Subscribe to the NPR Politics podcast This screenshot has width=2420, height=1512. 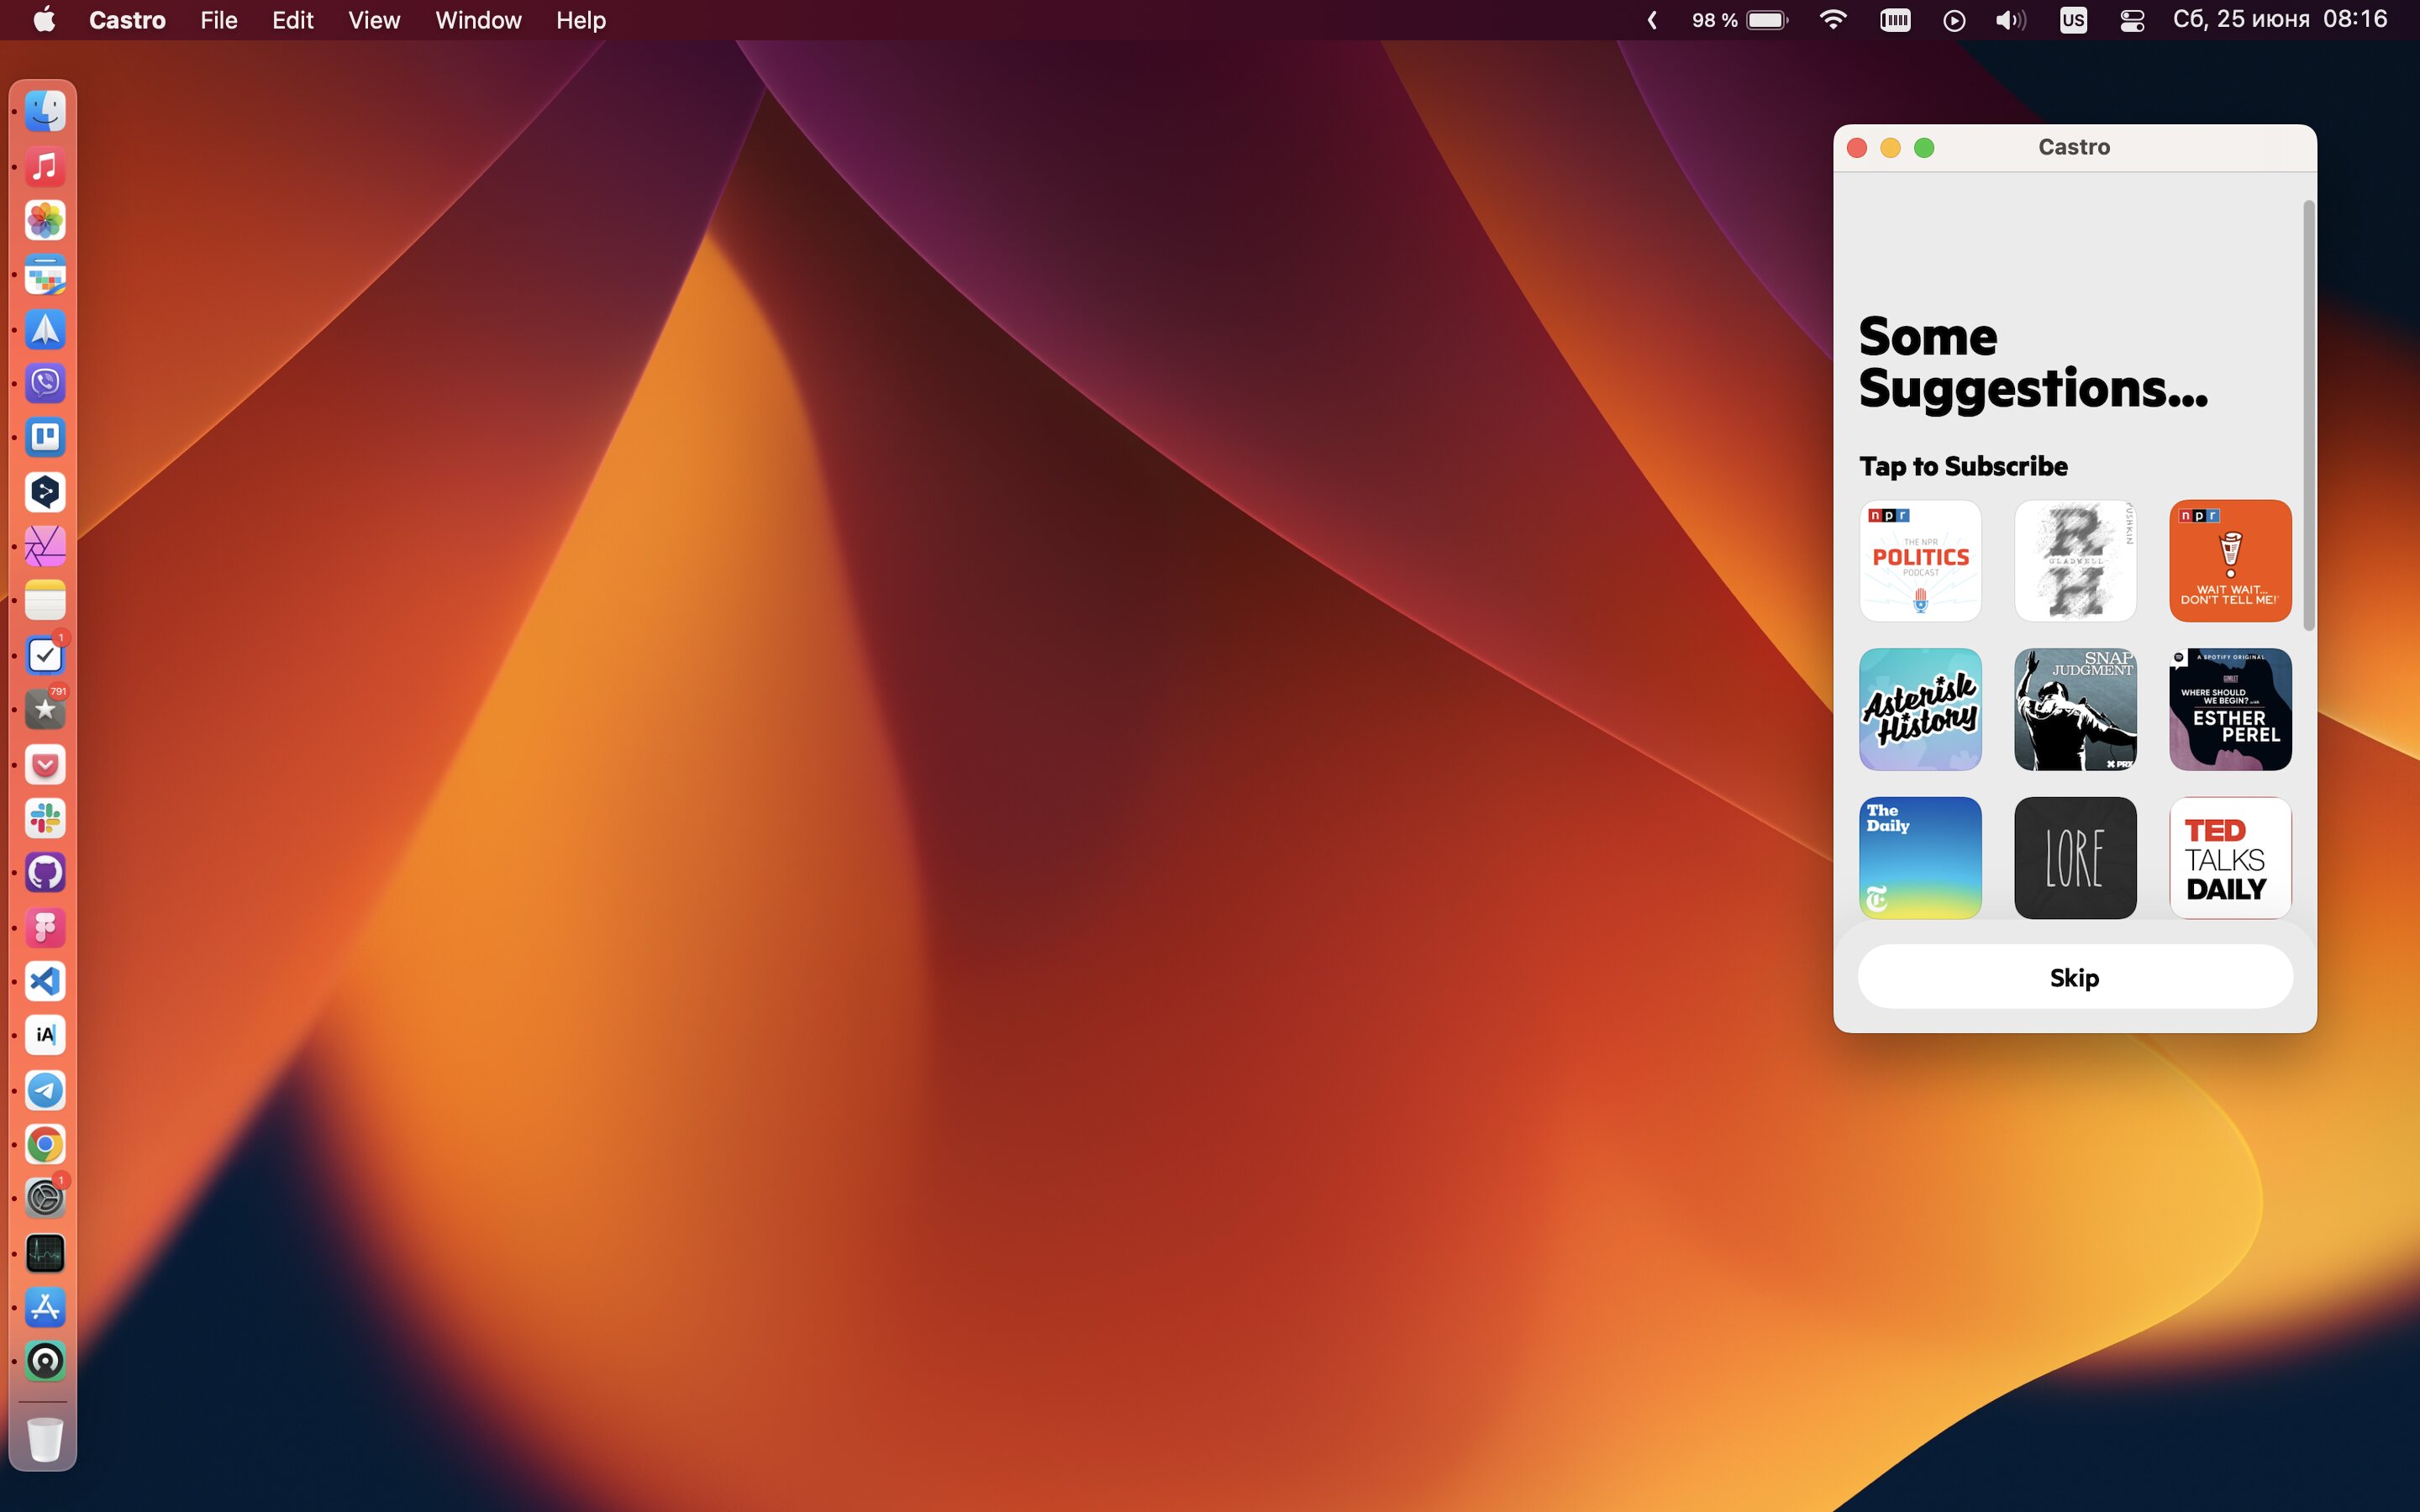1920,561
